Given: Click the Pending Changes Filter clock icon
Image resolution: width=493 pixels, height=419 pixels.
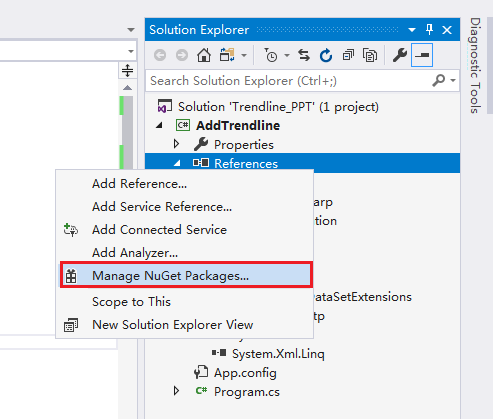Looking at the screenshot, I should pyautogui.click(x=271, y=55).
